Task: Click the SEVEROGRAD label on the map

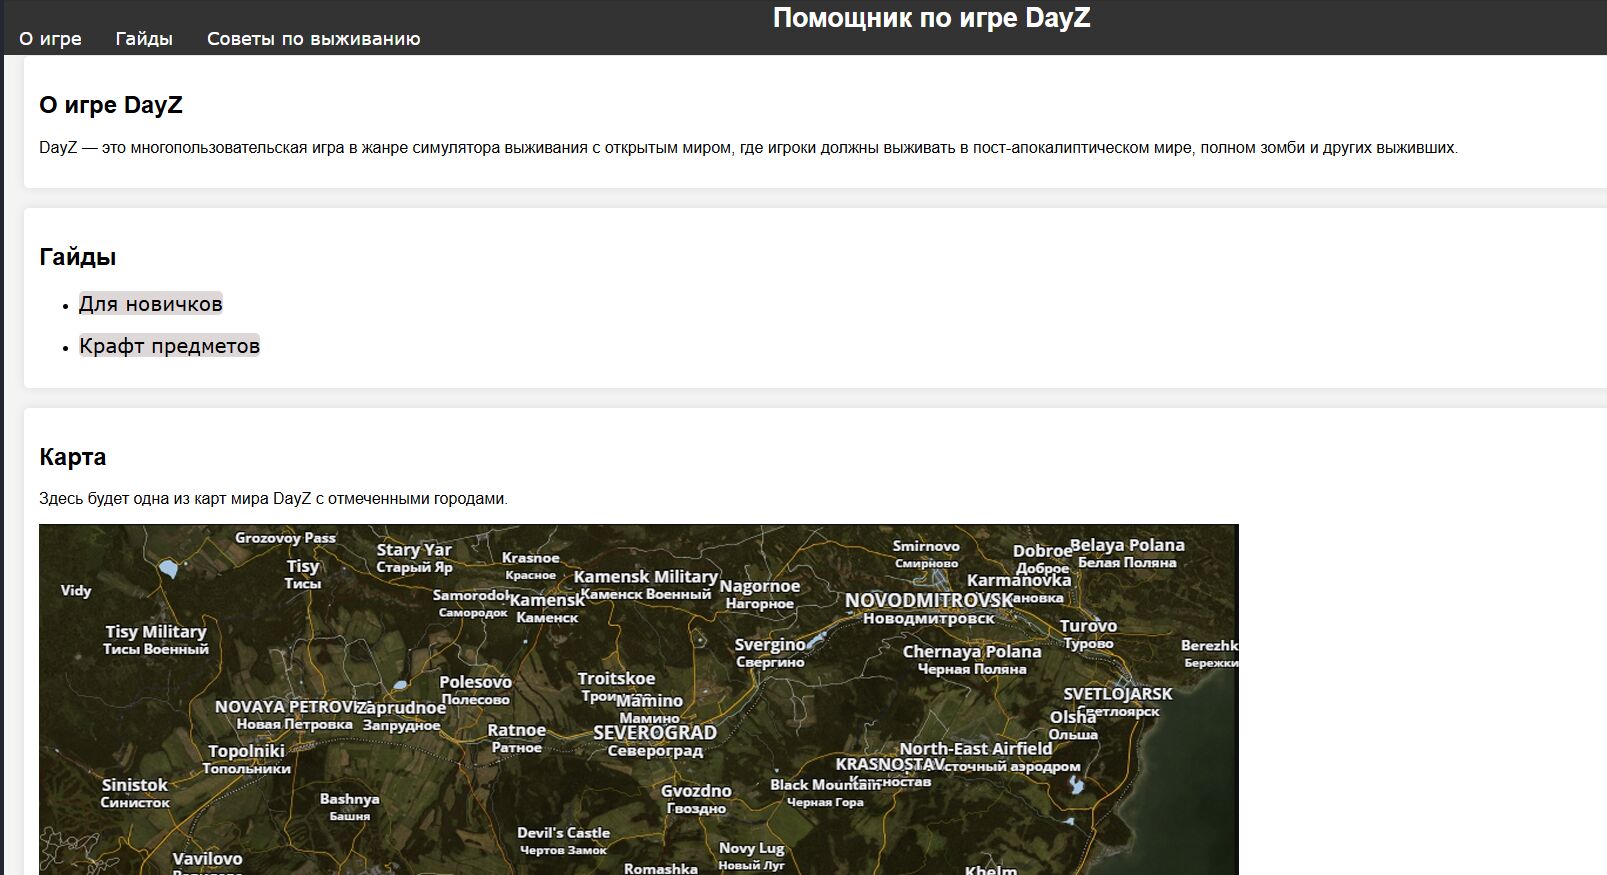Action: pyautogui.click(x=655, y=732)
